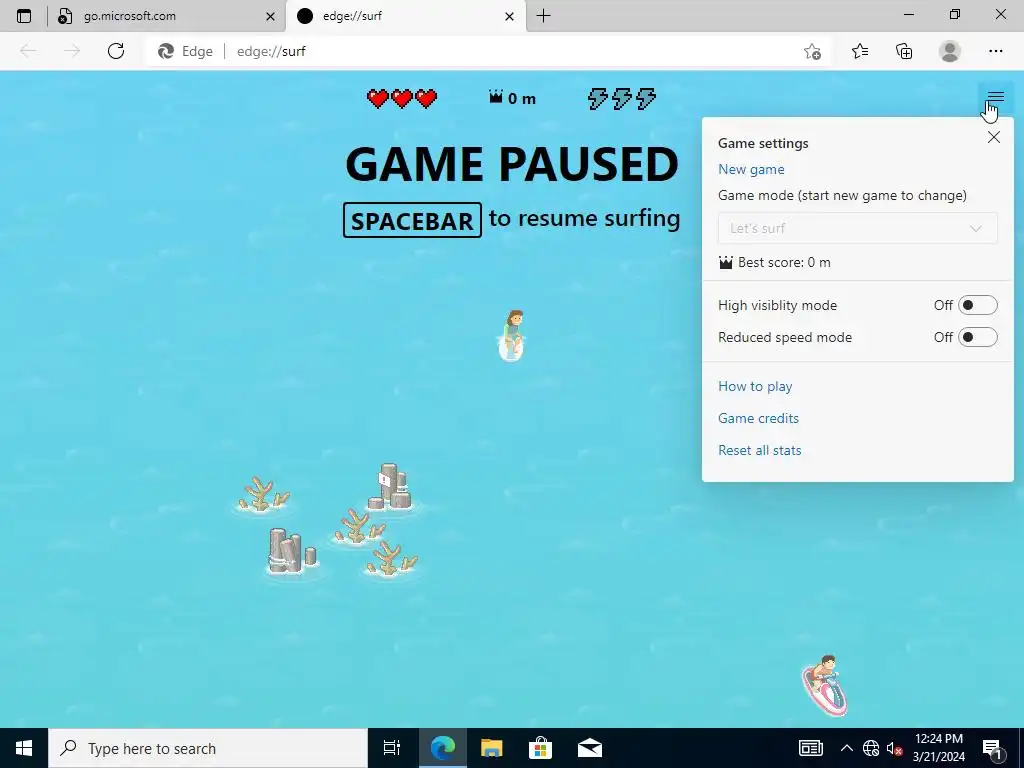The width and height of the screenshot is (1024, 768).
Task: Open Edge Settings and more menu
Action: pos(995,51)
